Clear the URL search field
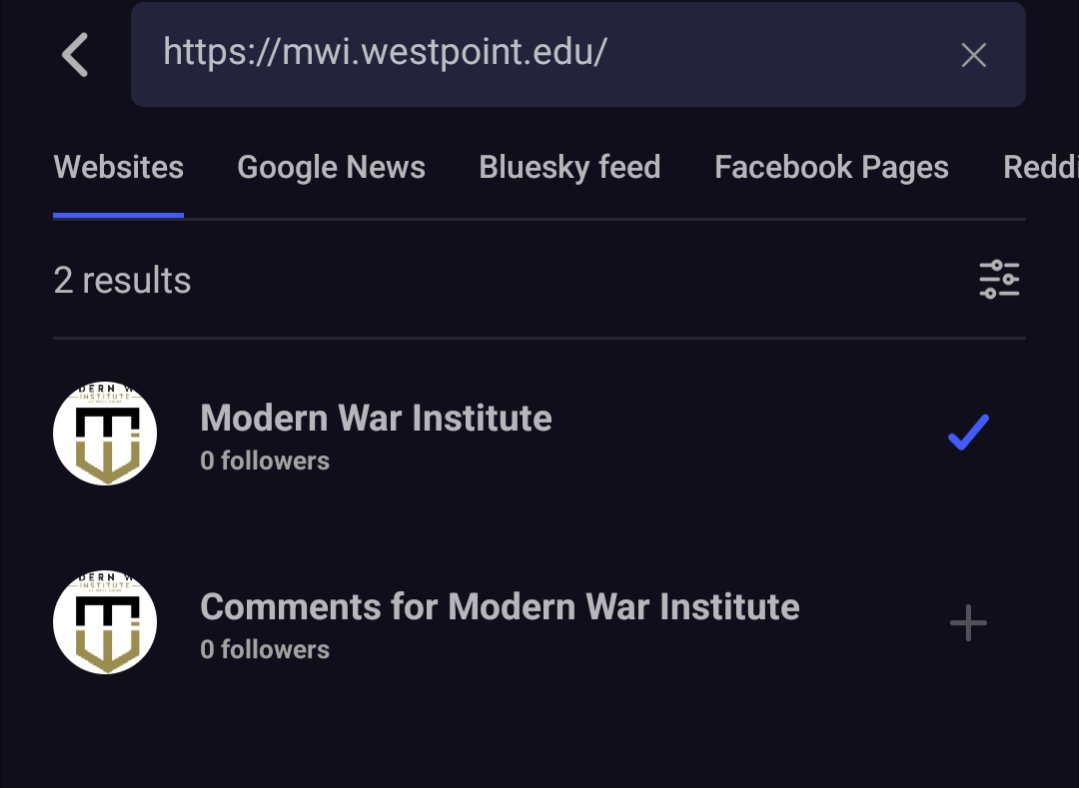1079x788 pixels. coord(974,55)
